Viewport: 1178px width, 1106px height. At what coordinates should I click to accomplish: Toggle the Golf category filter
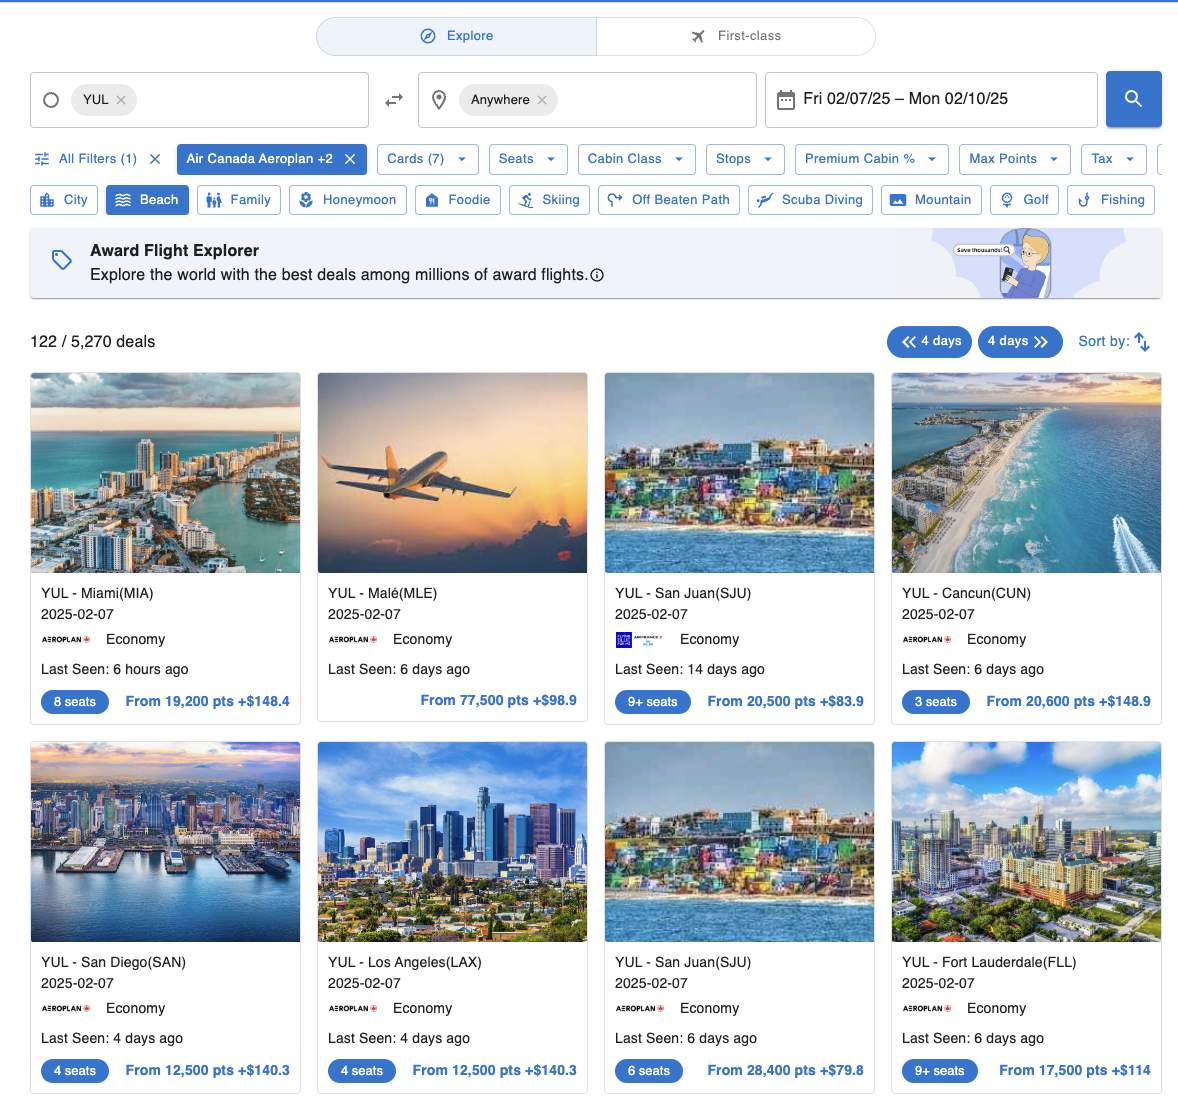pyautogui.click(x=1025, y=200)
